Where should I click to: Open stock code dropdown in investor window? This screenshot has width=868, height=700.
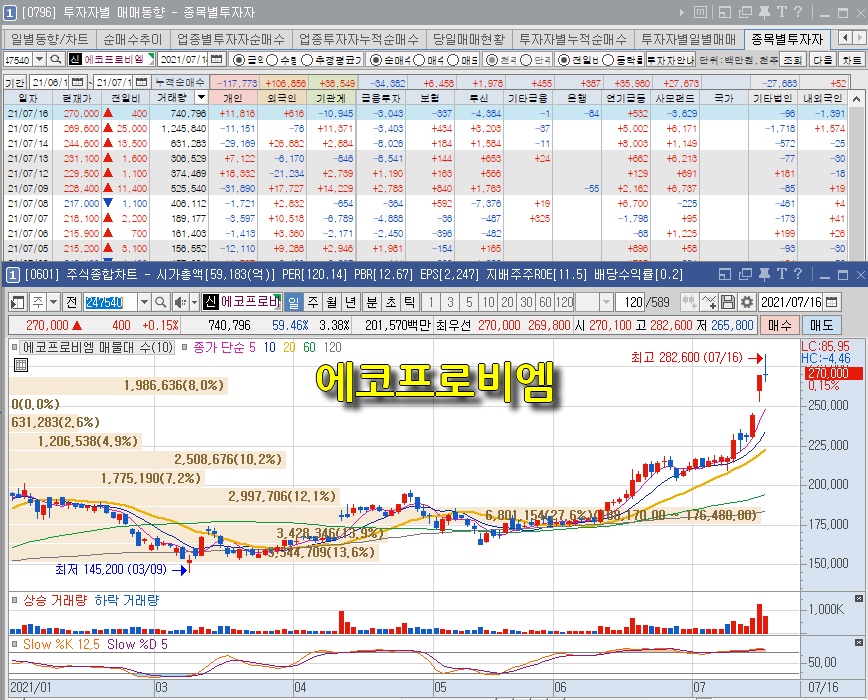click(40, 59)
